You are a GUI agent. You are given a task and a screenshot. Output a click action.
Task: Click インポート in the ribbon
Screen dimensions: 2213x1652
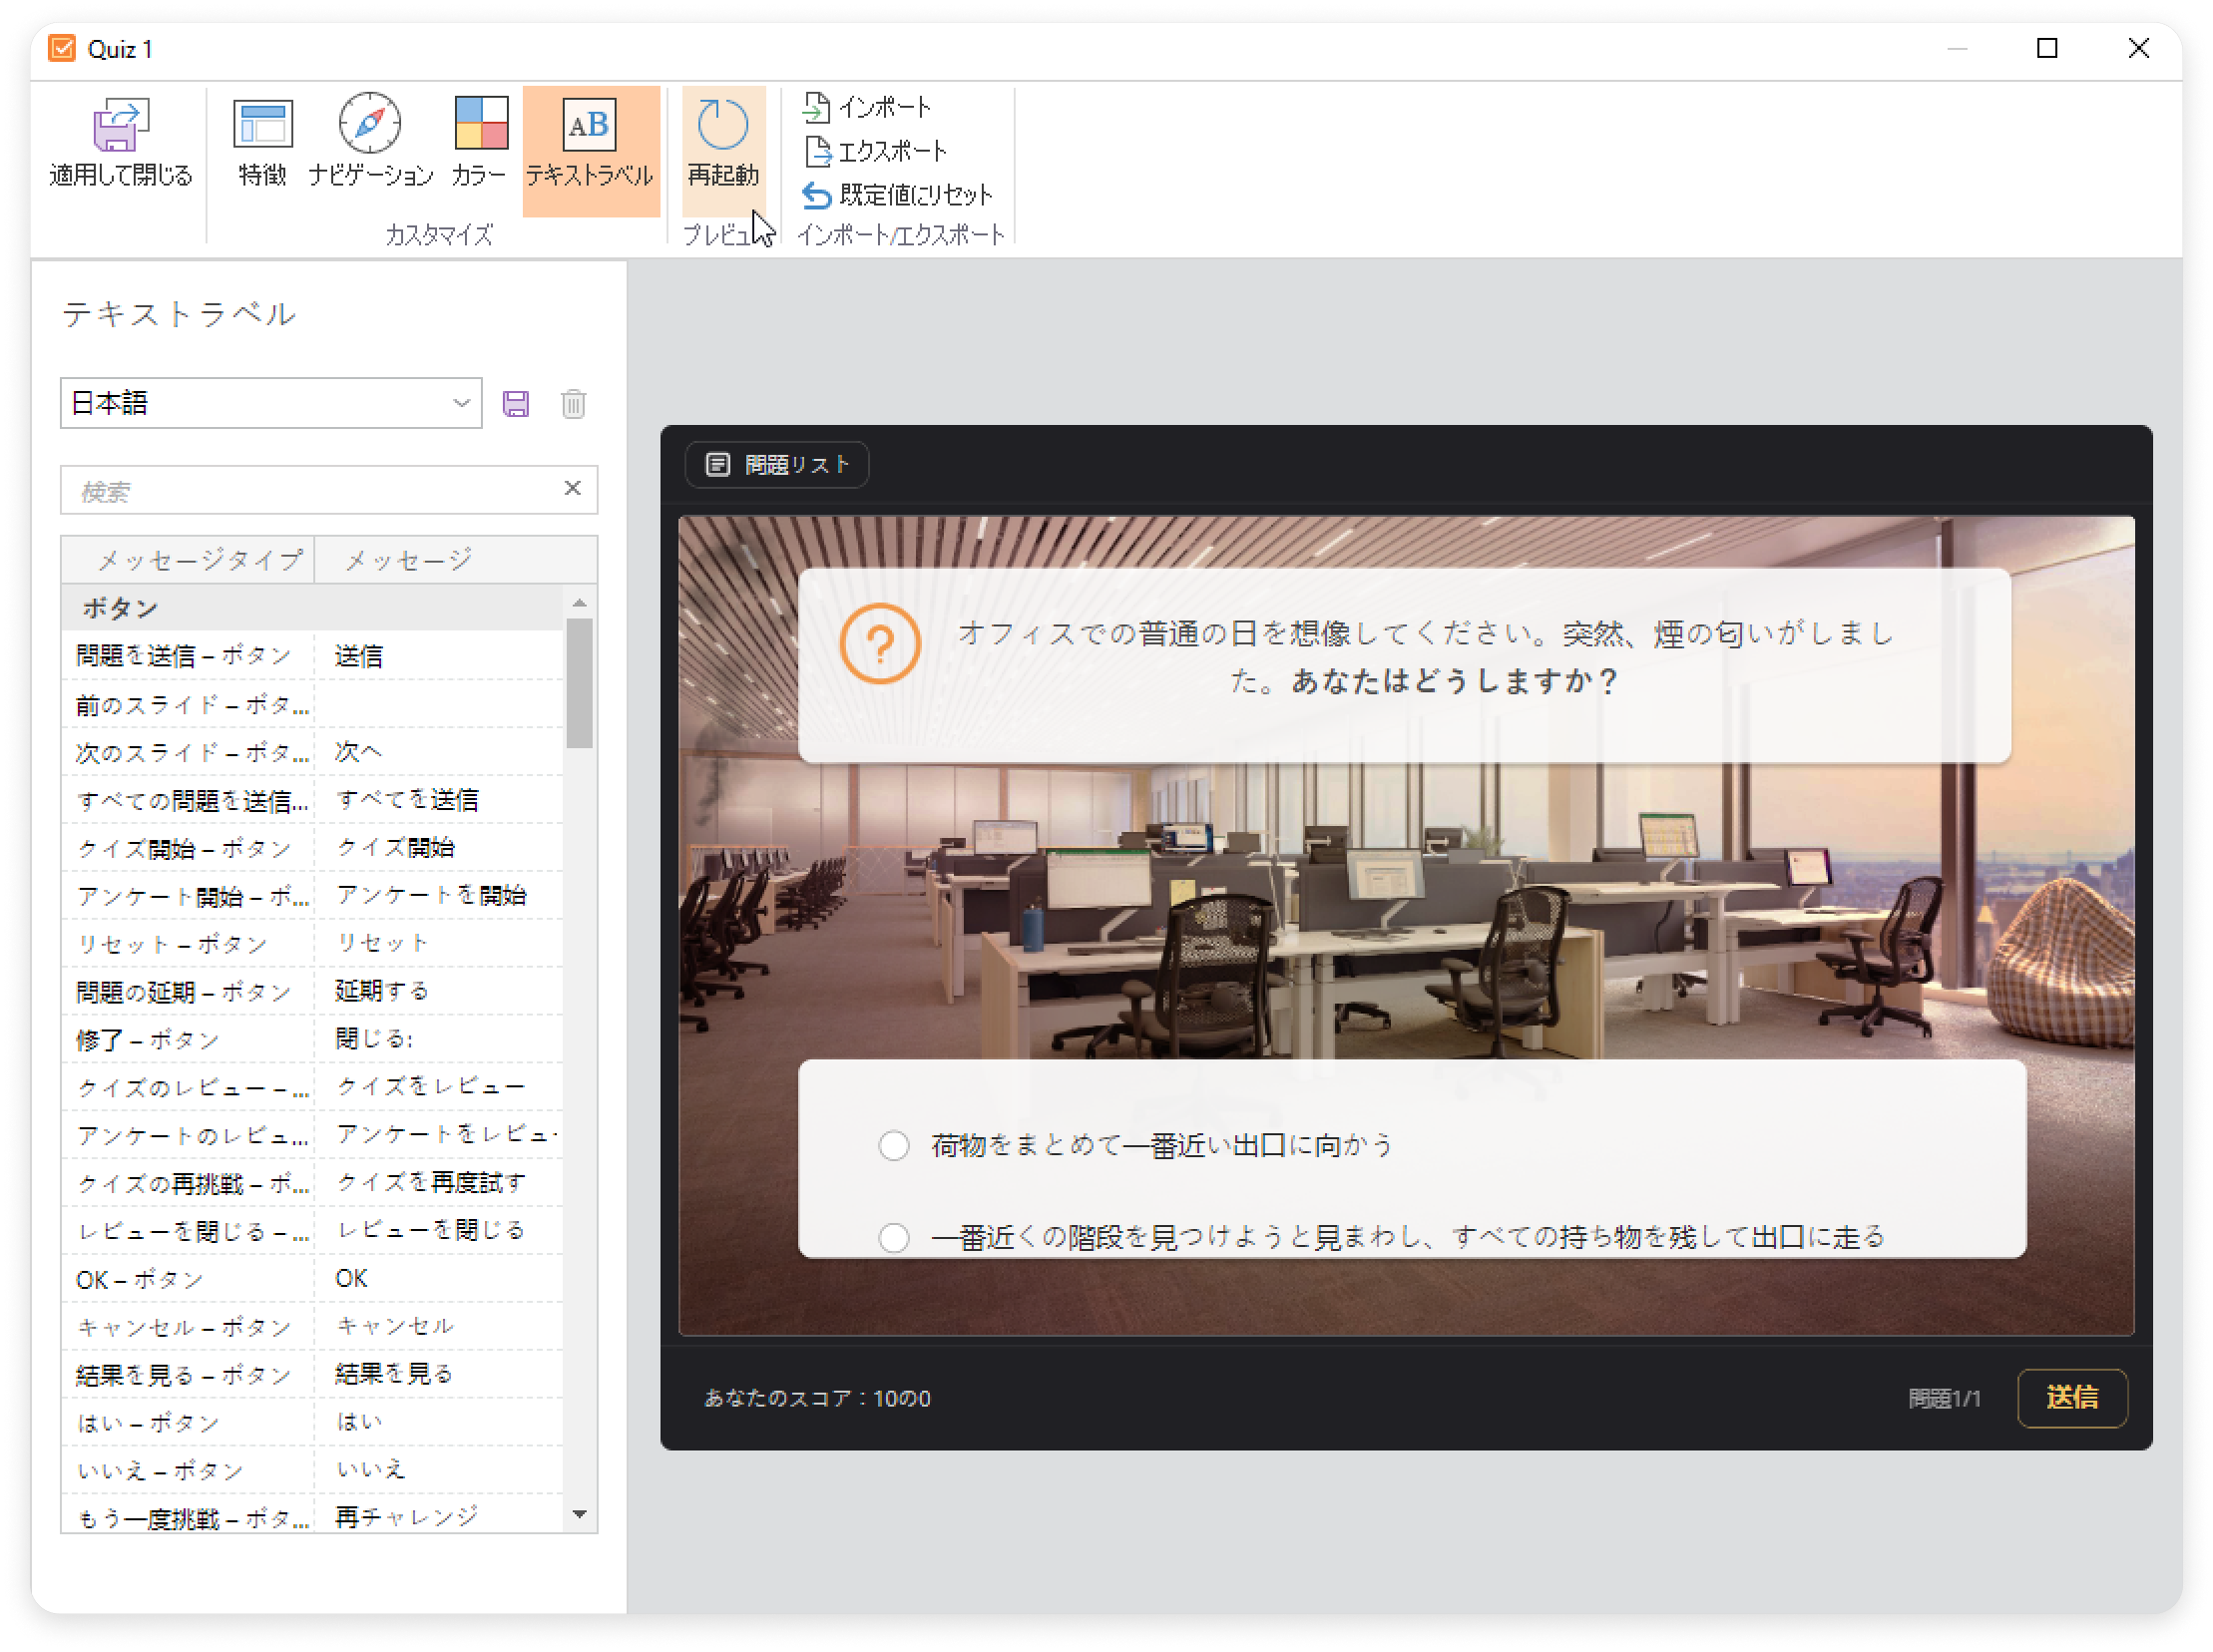coord(868,106)
